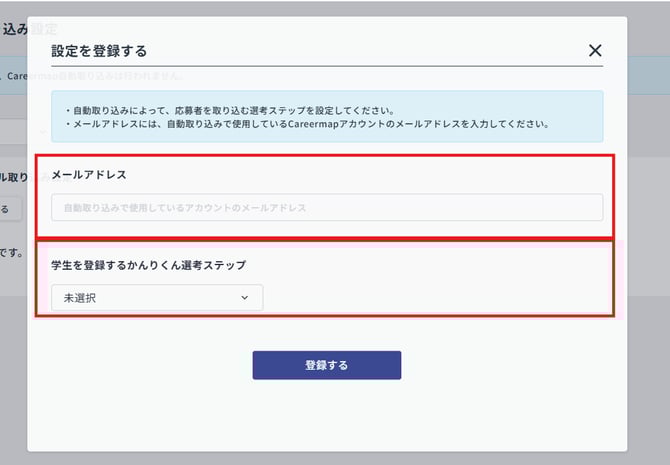Close the 設定を登録する dialog with X

point(595,51)
